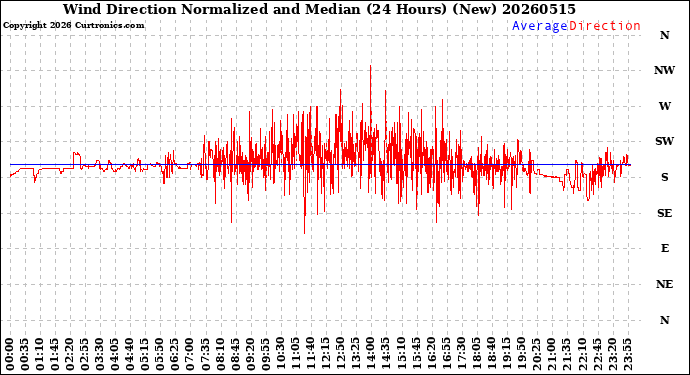Click the red Direction legend label
This screenshot has height=375, width=690.
605,26
